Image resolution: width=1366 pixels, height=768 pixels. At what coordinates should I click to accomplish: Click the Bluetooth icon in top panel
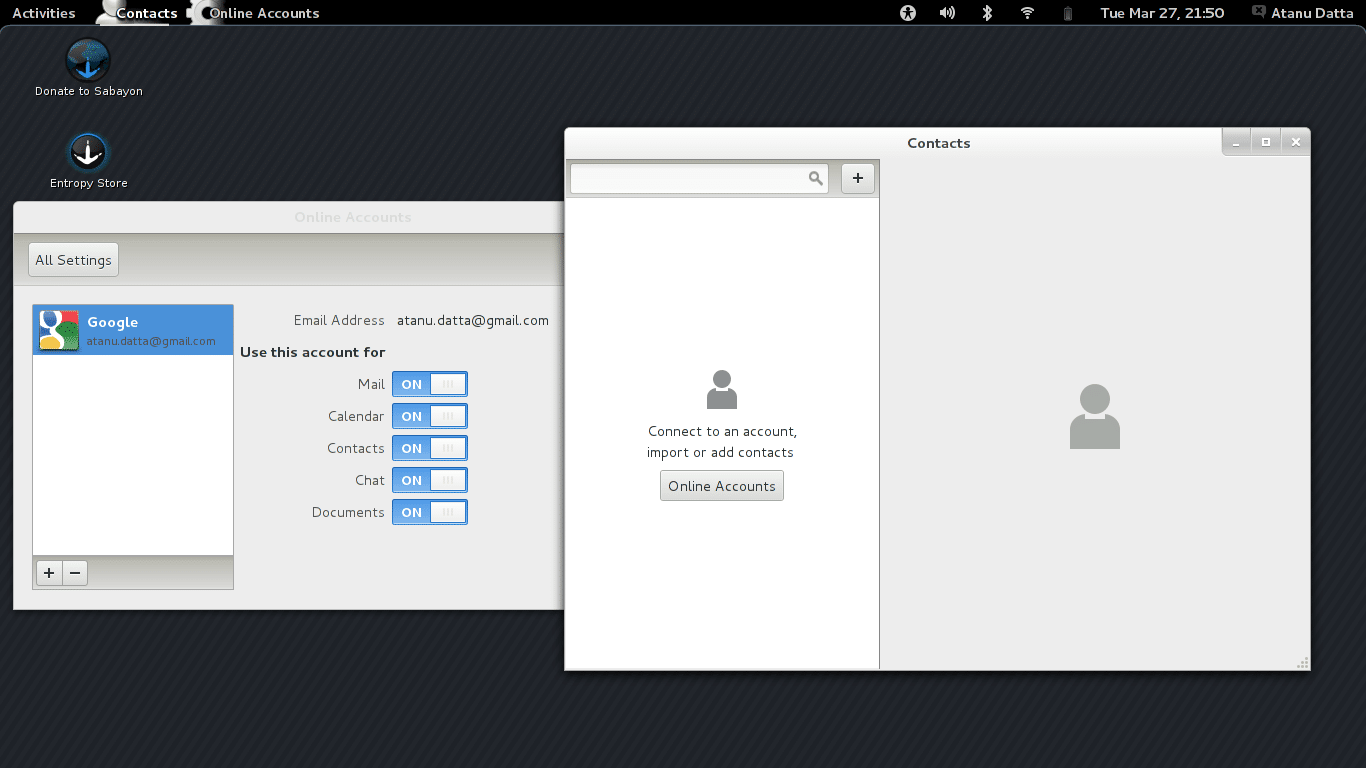pos(987,13)
